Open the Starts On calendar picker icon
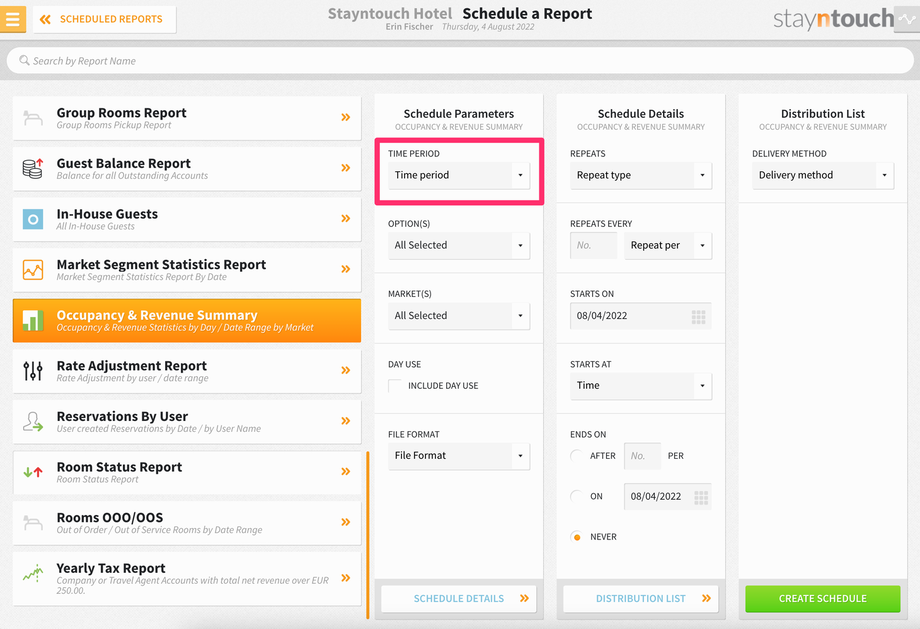 [698, 317]
